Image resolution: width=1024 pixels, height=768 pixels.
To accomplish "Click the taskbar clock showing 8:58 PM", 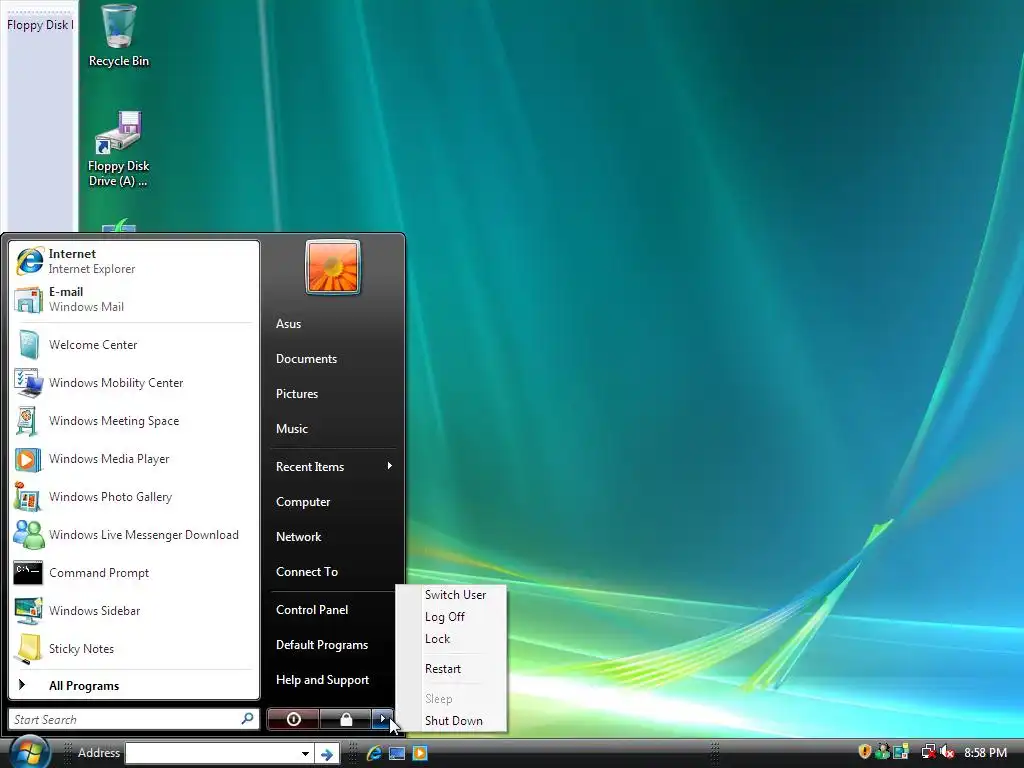I will pyautogui.click(x=985, y=752).
